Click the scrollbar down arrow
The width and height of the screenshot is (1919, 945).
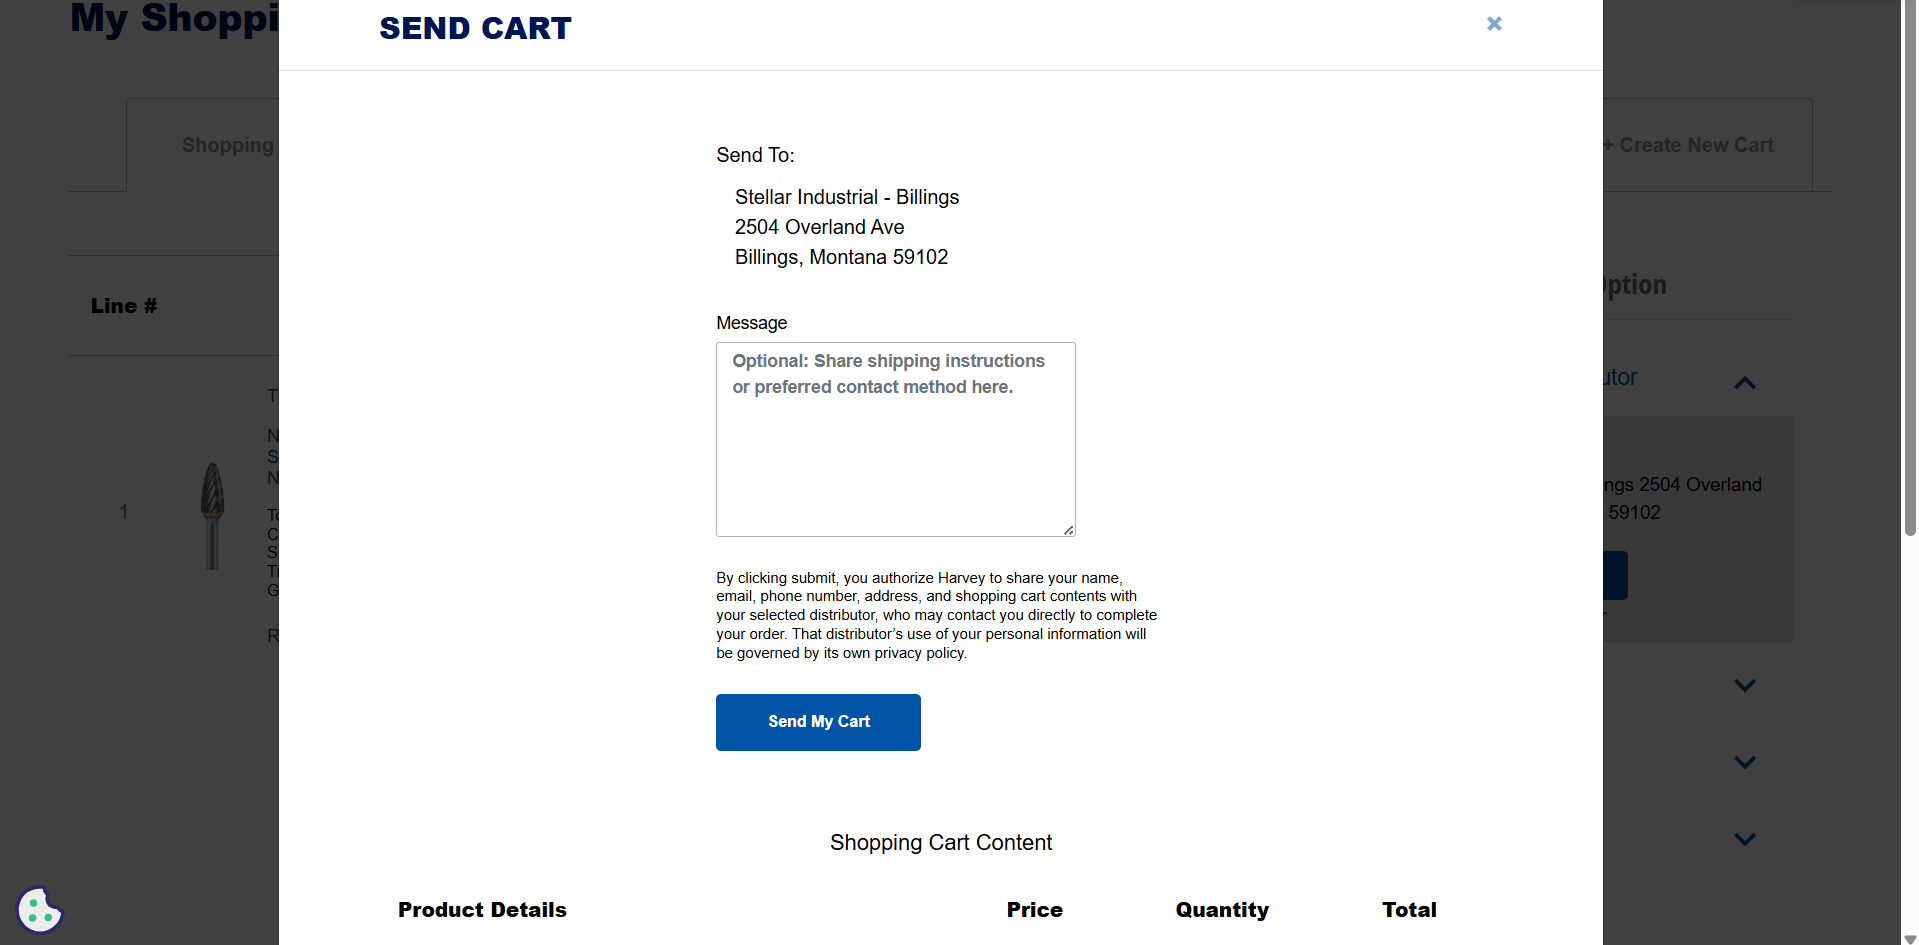point(1910,939)
